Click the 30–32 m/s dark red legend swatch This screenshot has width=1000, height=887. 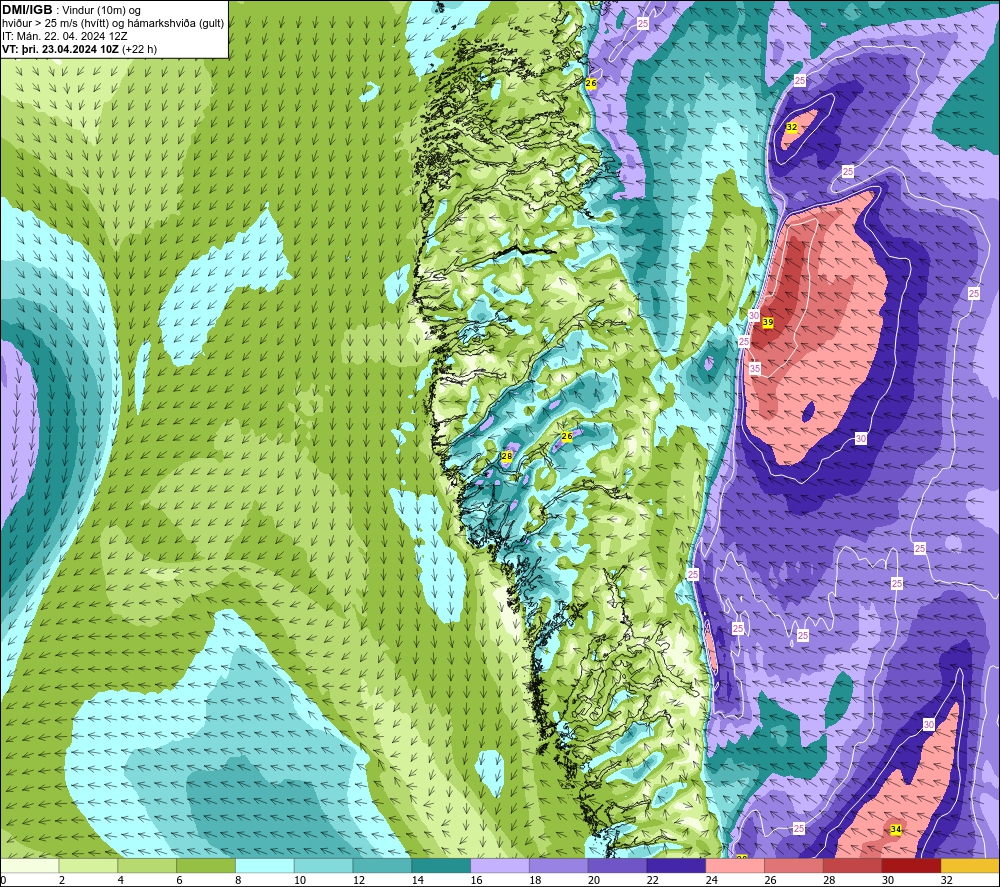911,865
